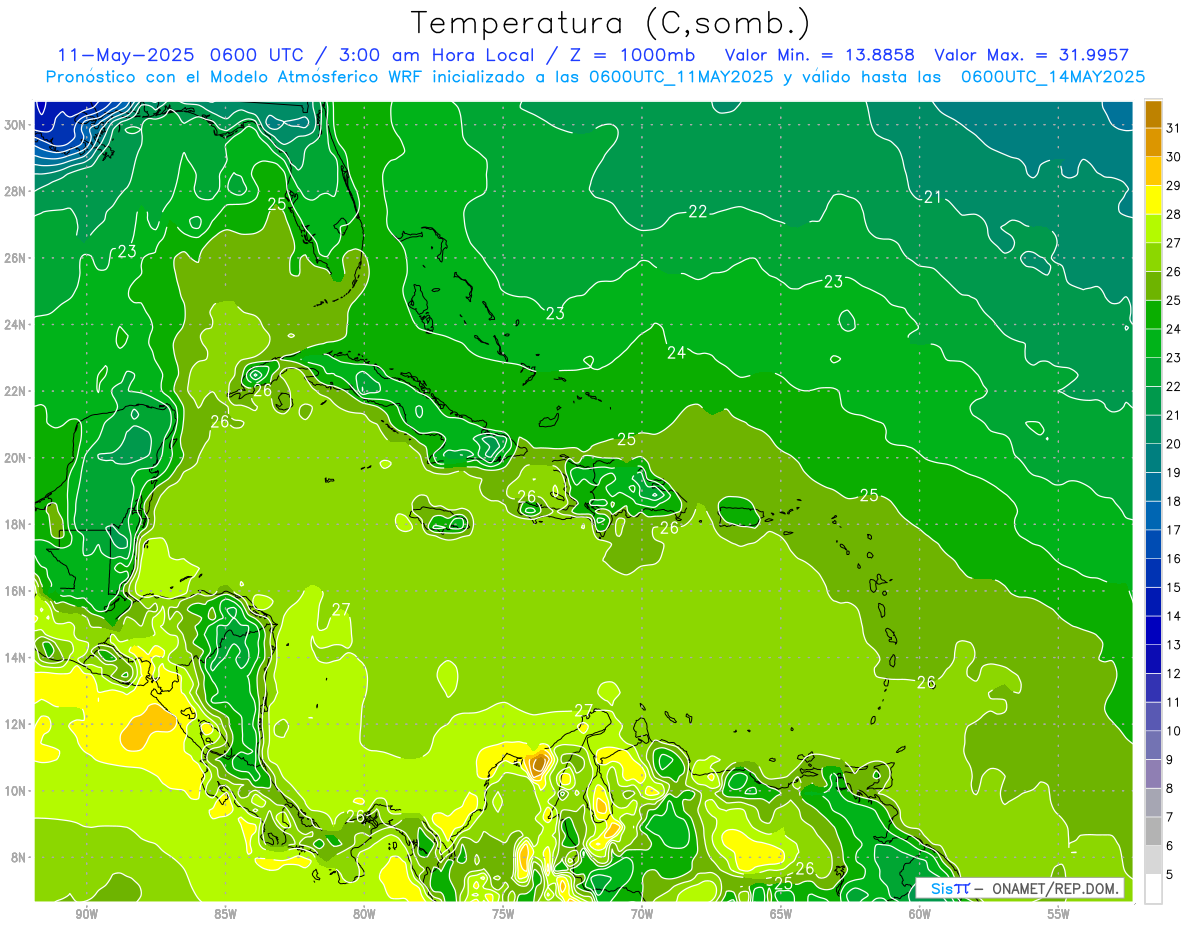Click the purple legend band between 9 and 10
The width and height of the screenshot is (1200, 927).
(x=1153, y=746)
